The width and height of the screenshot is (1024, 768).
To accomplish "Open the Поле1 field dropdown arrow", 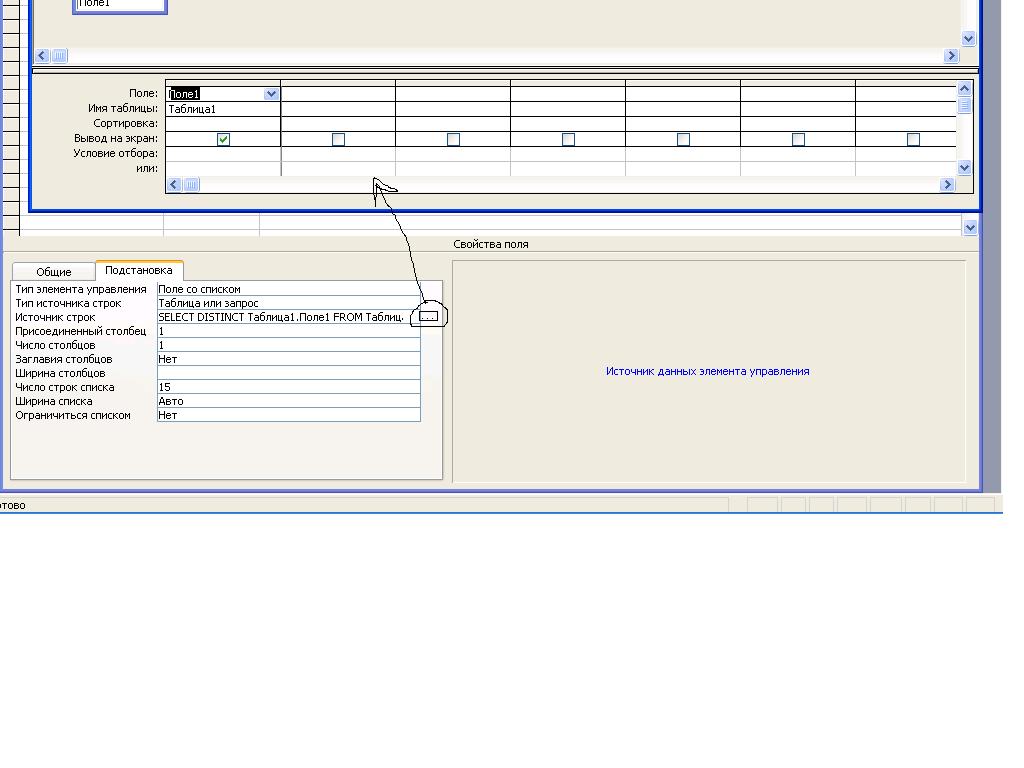I will coord(271,94).
